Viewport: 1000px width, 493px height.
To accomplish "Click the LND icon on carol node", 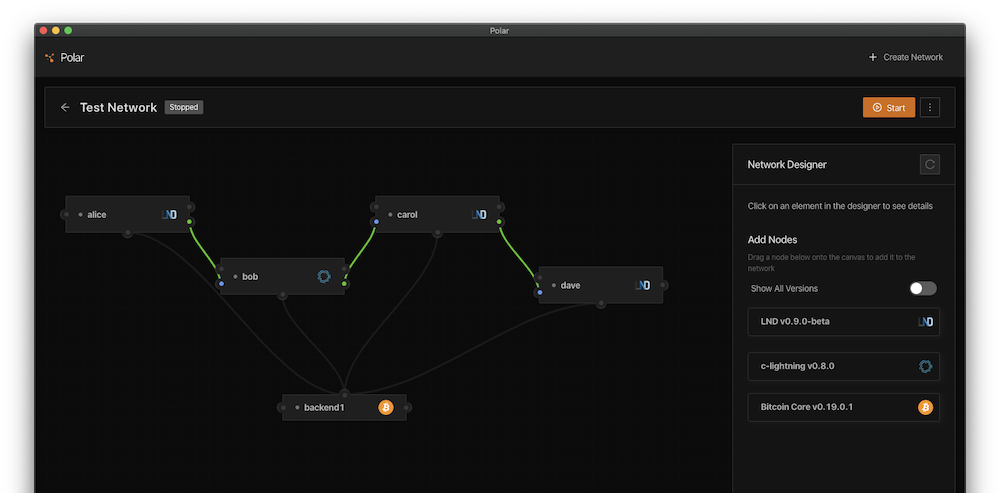I will 479,214.
